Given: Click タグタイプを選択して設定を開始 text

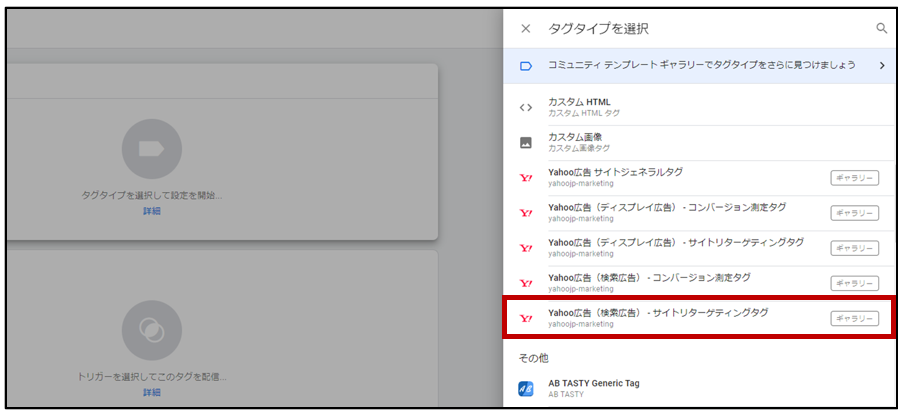Looking at the screenshot, I should [152, 196].
